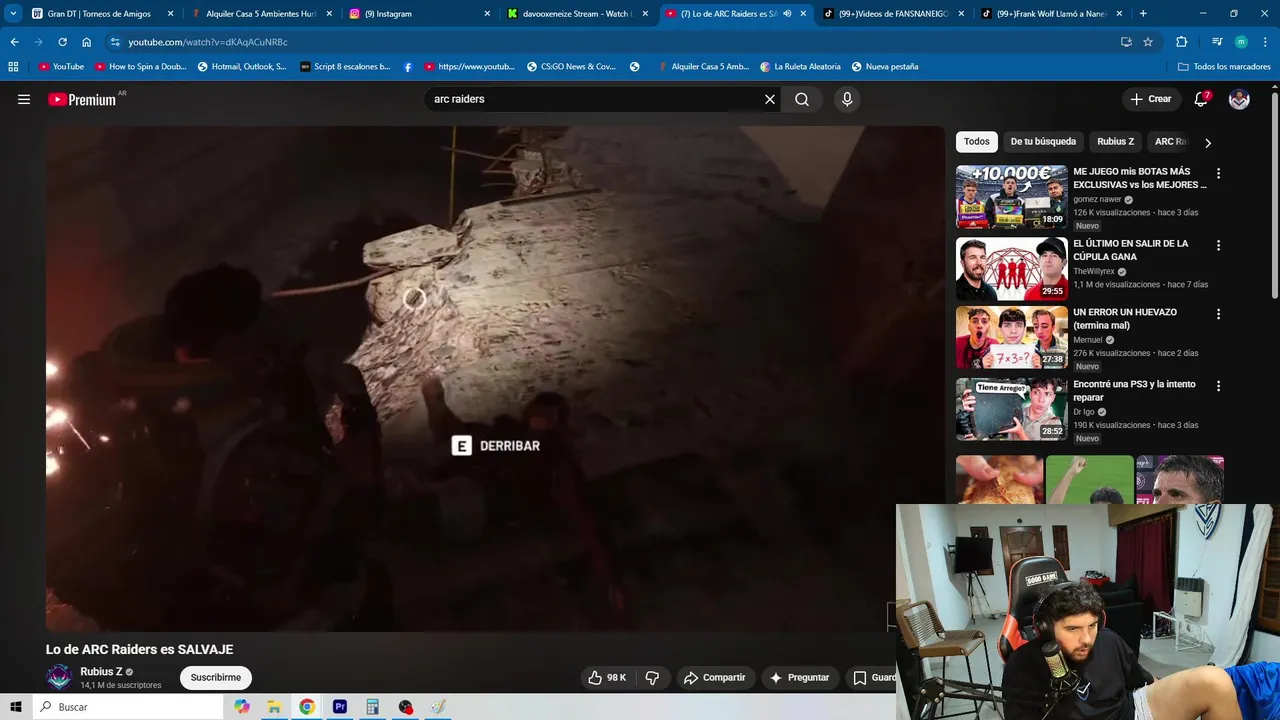
Task: Open Chrome profile avatar 'm'
Action: 1241,42
